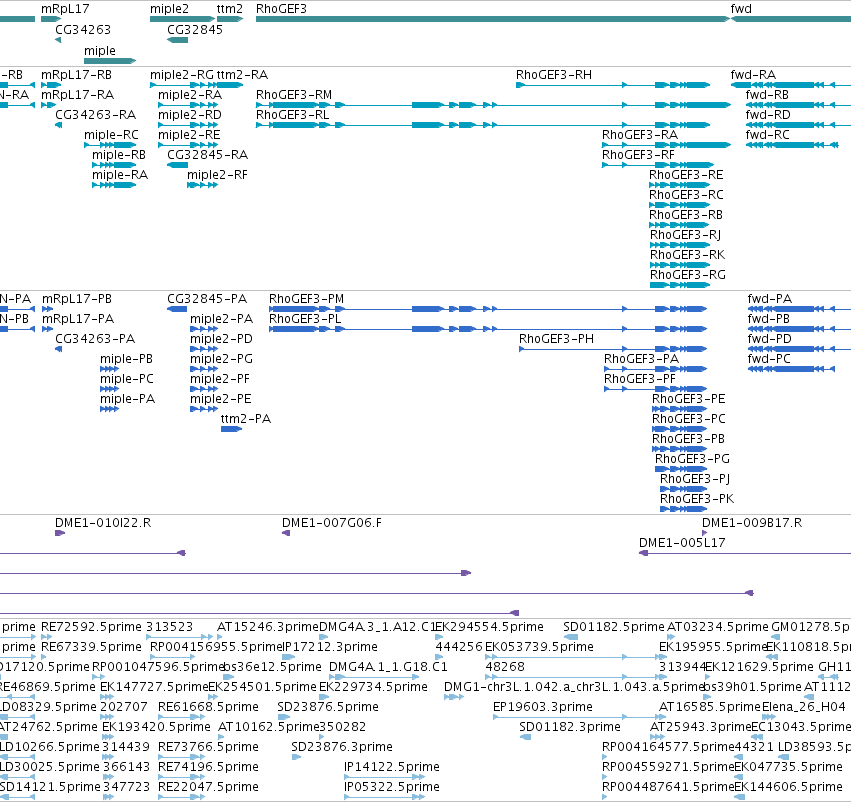Viewport: 851px width, 802px height.
Task: Click the fwd-PA protein label
Action: (x=770, y=298)
